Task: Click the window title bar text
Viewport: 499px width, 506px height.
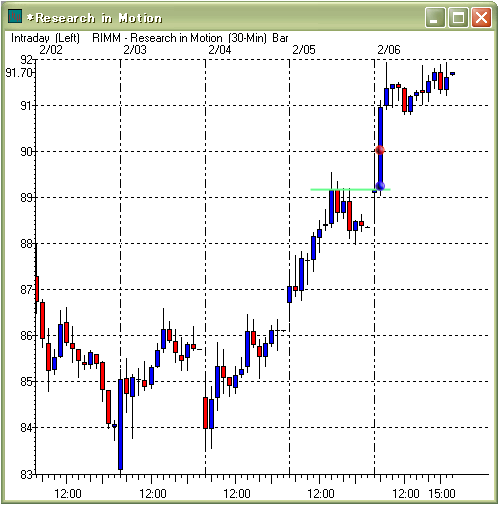Action: click(95, 18)
